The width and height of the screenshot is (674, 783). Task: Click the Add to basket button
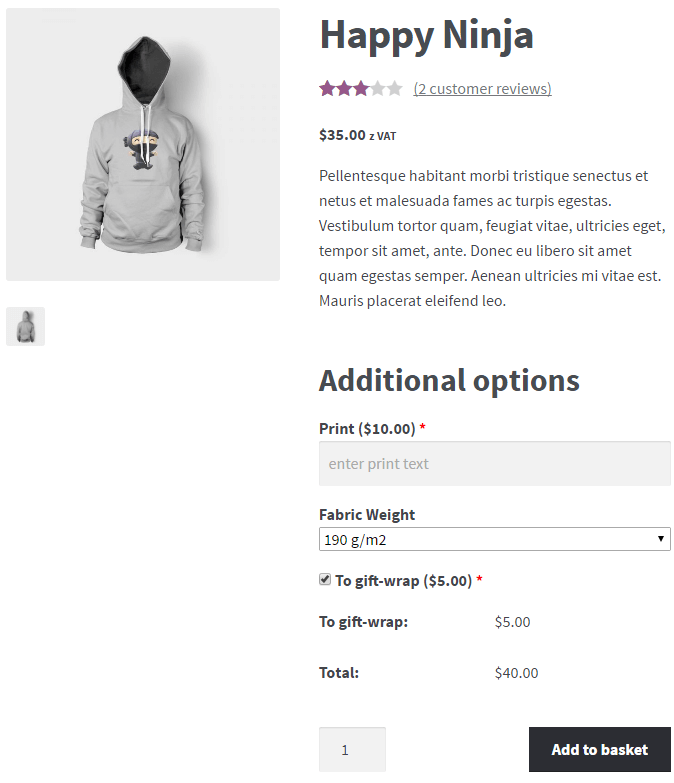point(600,749)
